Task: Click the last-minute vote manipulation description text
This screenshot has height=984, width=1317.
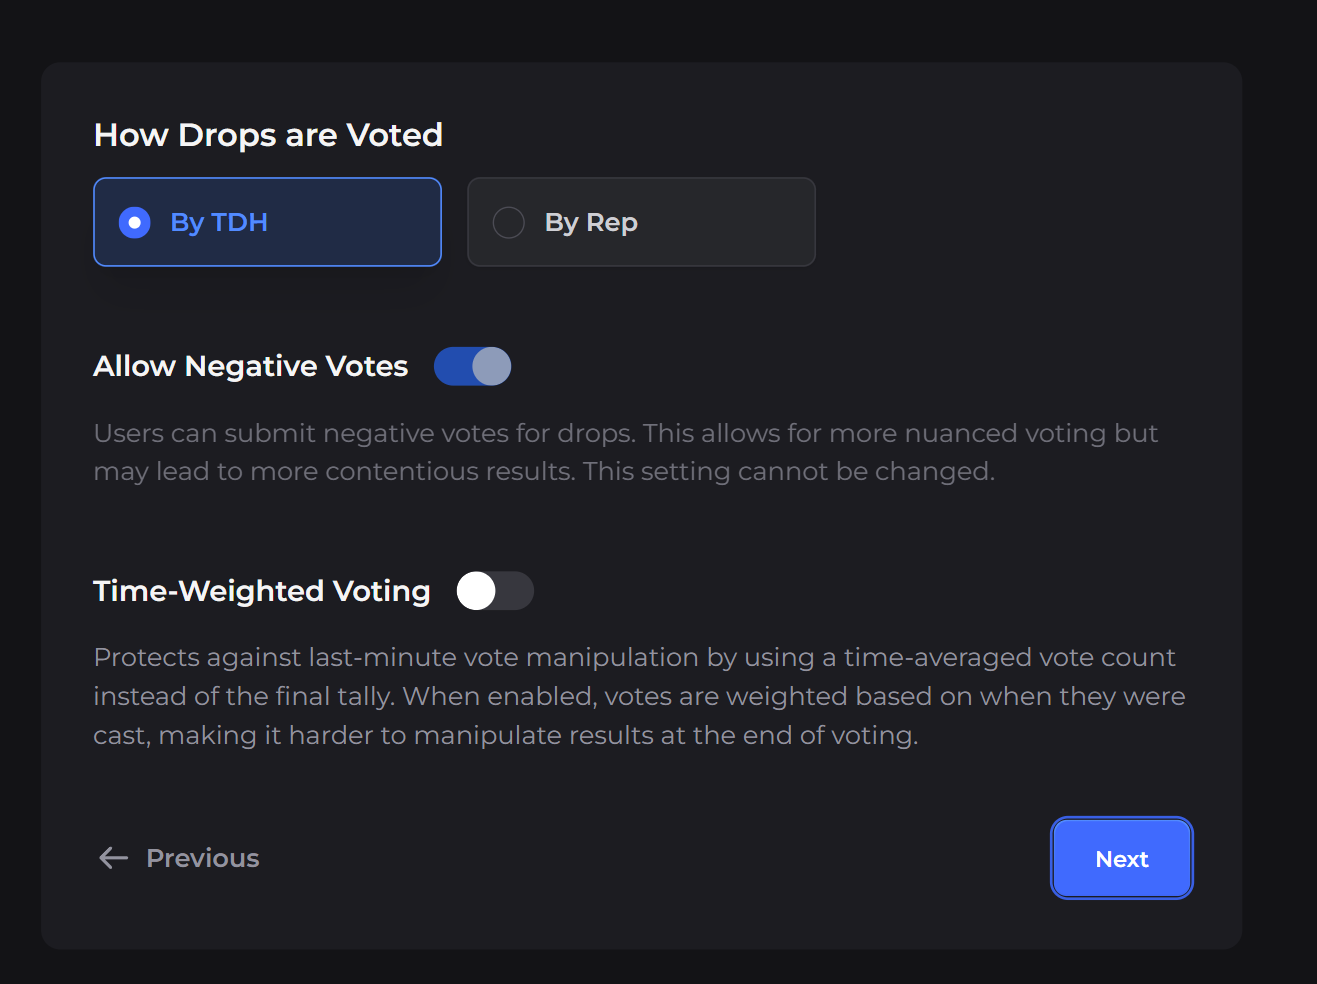Action: [x=638, y=696]
